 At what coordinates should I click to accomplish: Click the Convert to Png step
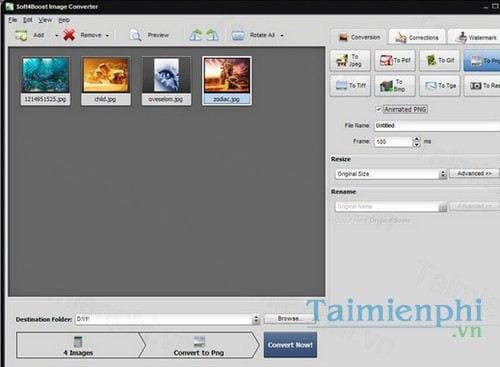[199, 345]
